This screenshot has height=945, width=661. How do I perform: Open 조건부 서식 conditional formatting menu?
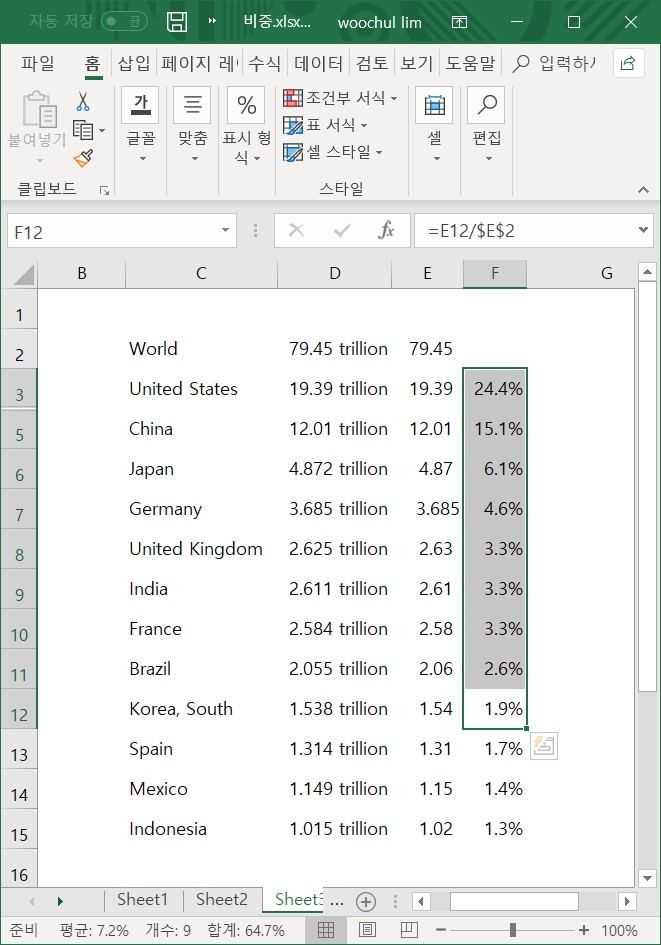[341, 98]
